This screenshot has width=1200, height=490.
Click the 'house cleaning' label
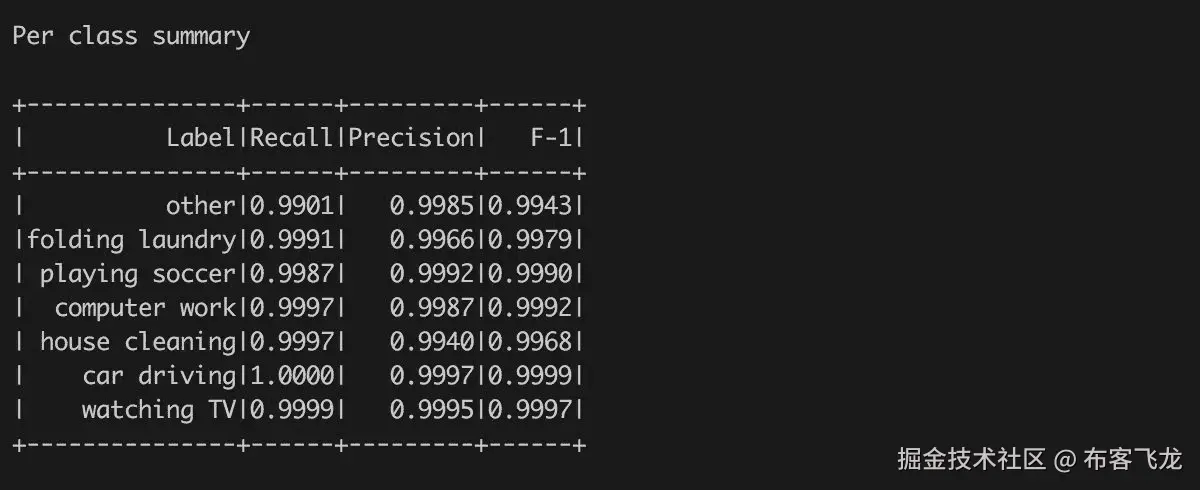[x=138, y=342]
